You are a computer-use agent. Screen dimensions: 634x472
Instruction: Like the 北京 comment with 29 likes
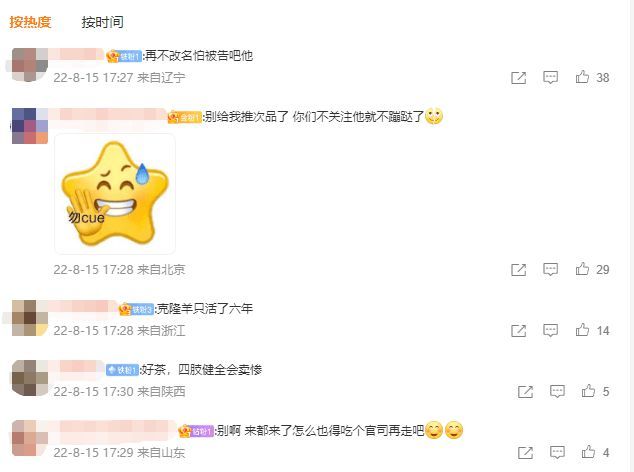click(x=582, y=269)
